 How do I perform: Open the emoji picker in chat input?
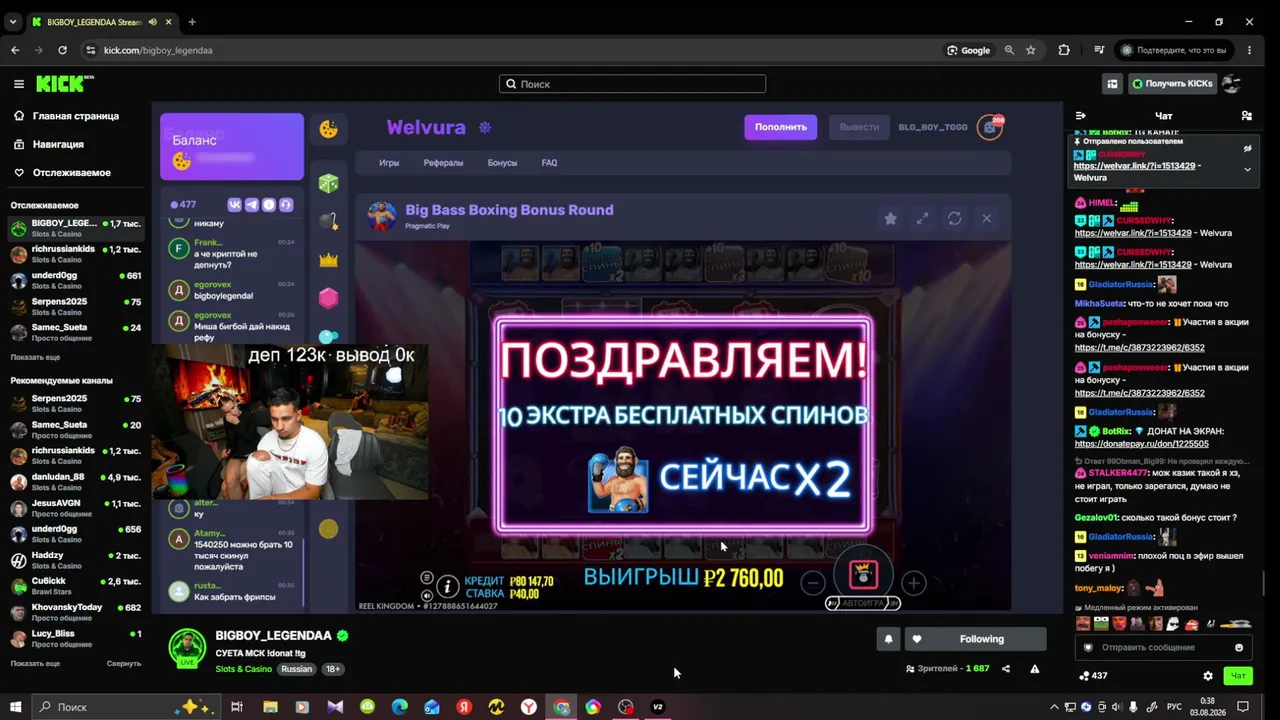pos(1239,647)
